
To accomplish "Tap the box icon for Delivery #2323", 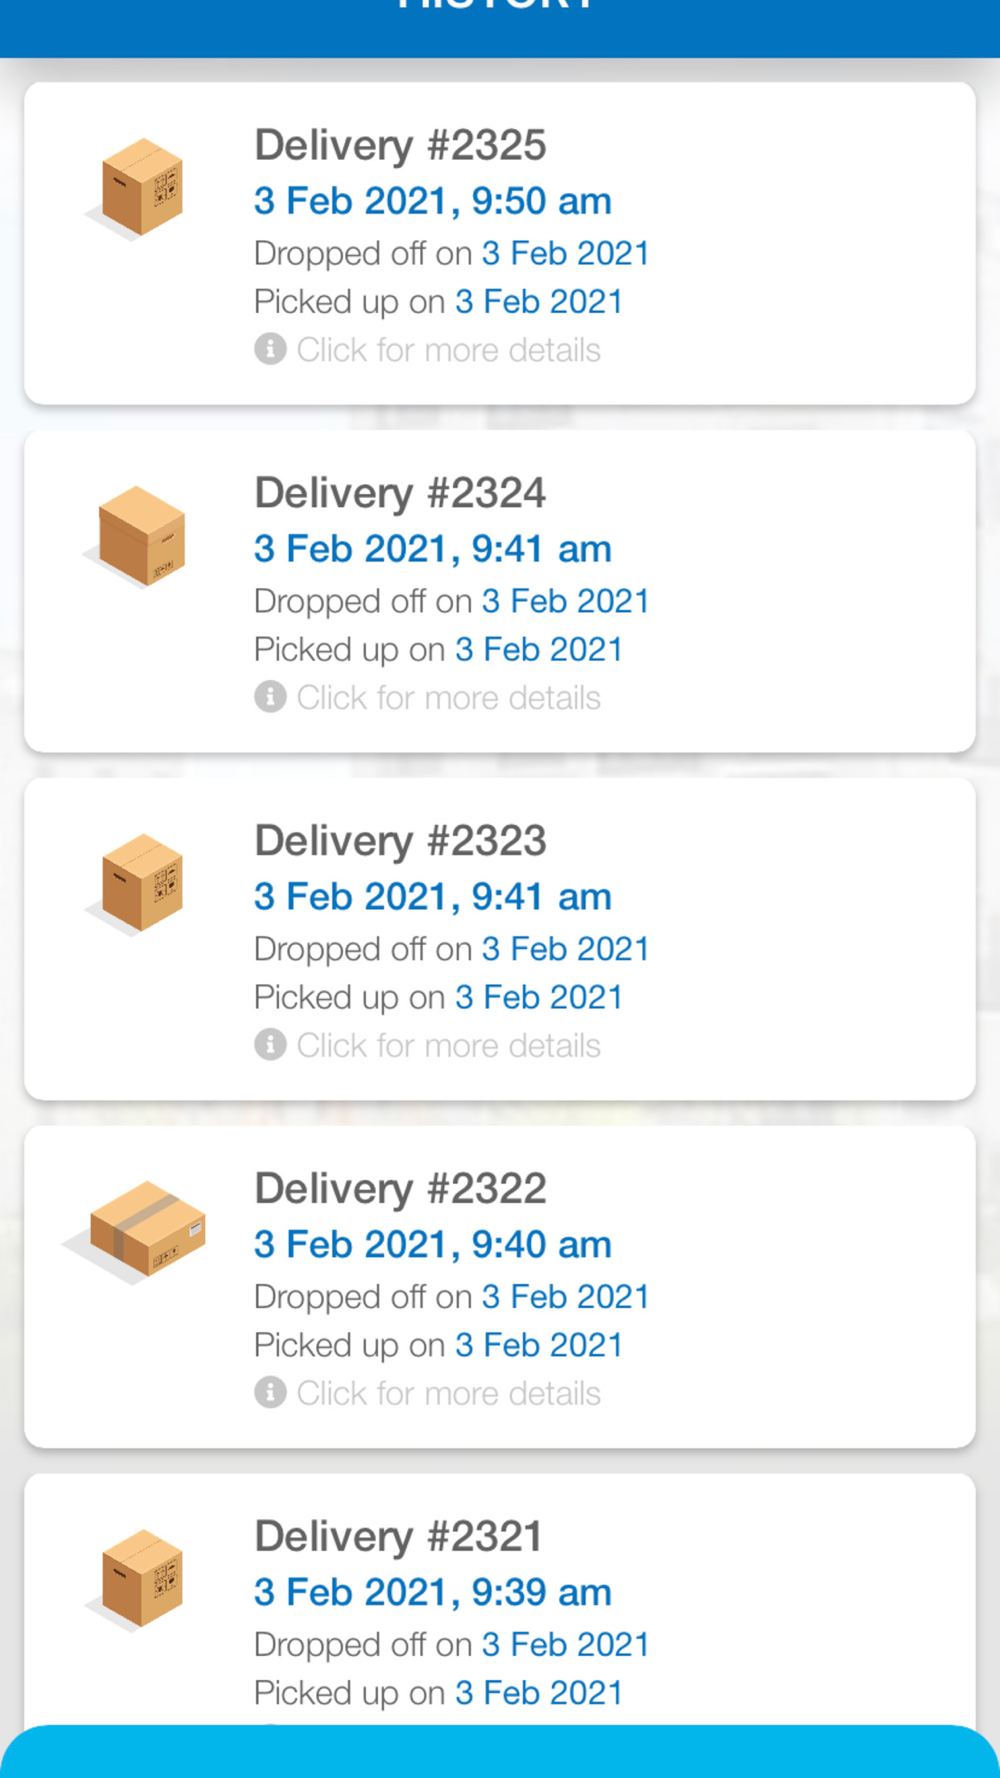I will [x=138, y=884].
